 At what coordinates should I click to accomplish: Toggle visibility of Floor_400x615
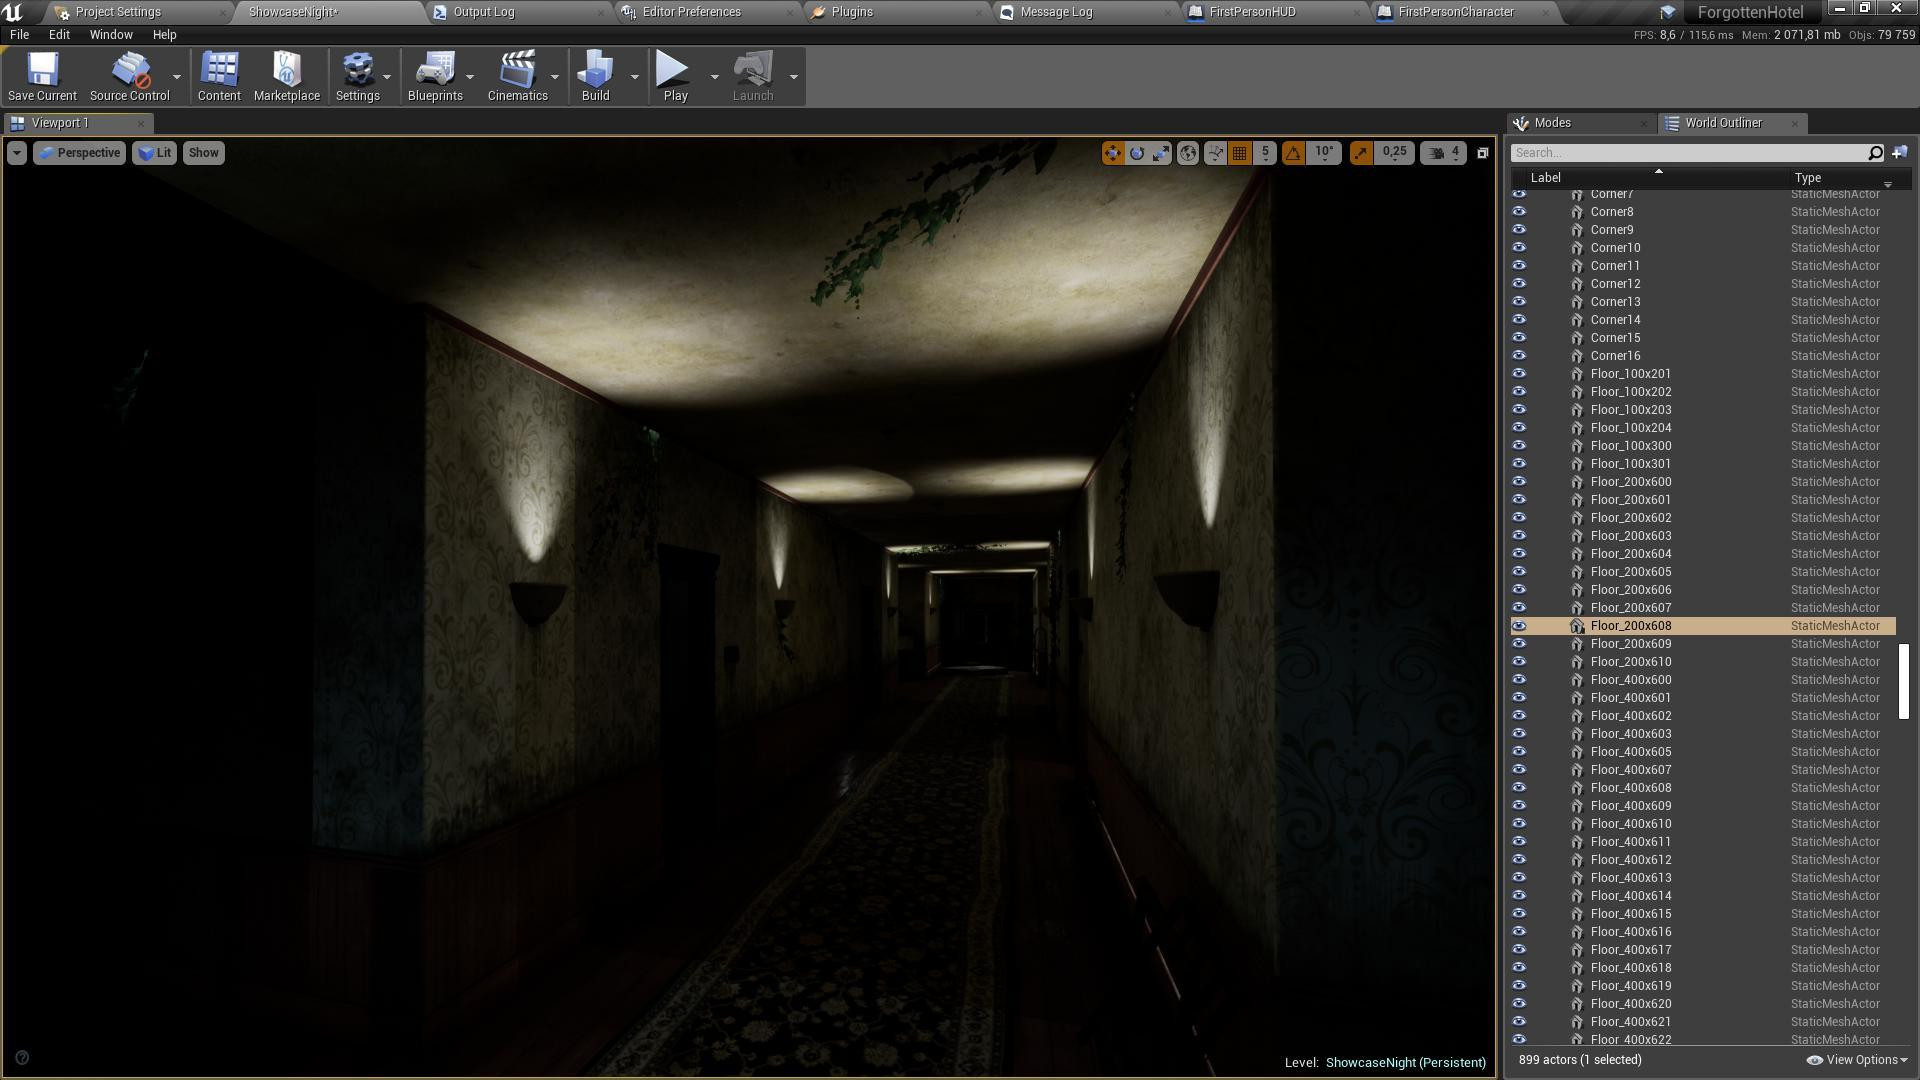tap(1519, 914)
